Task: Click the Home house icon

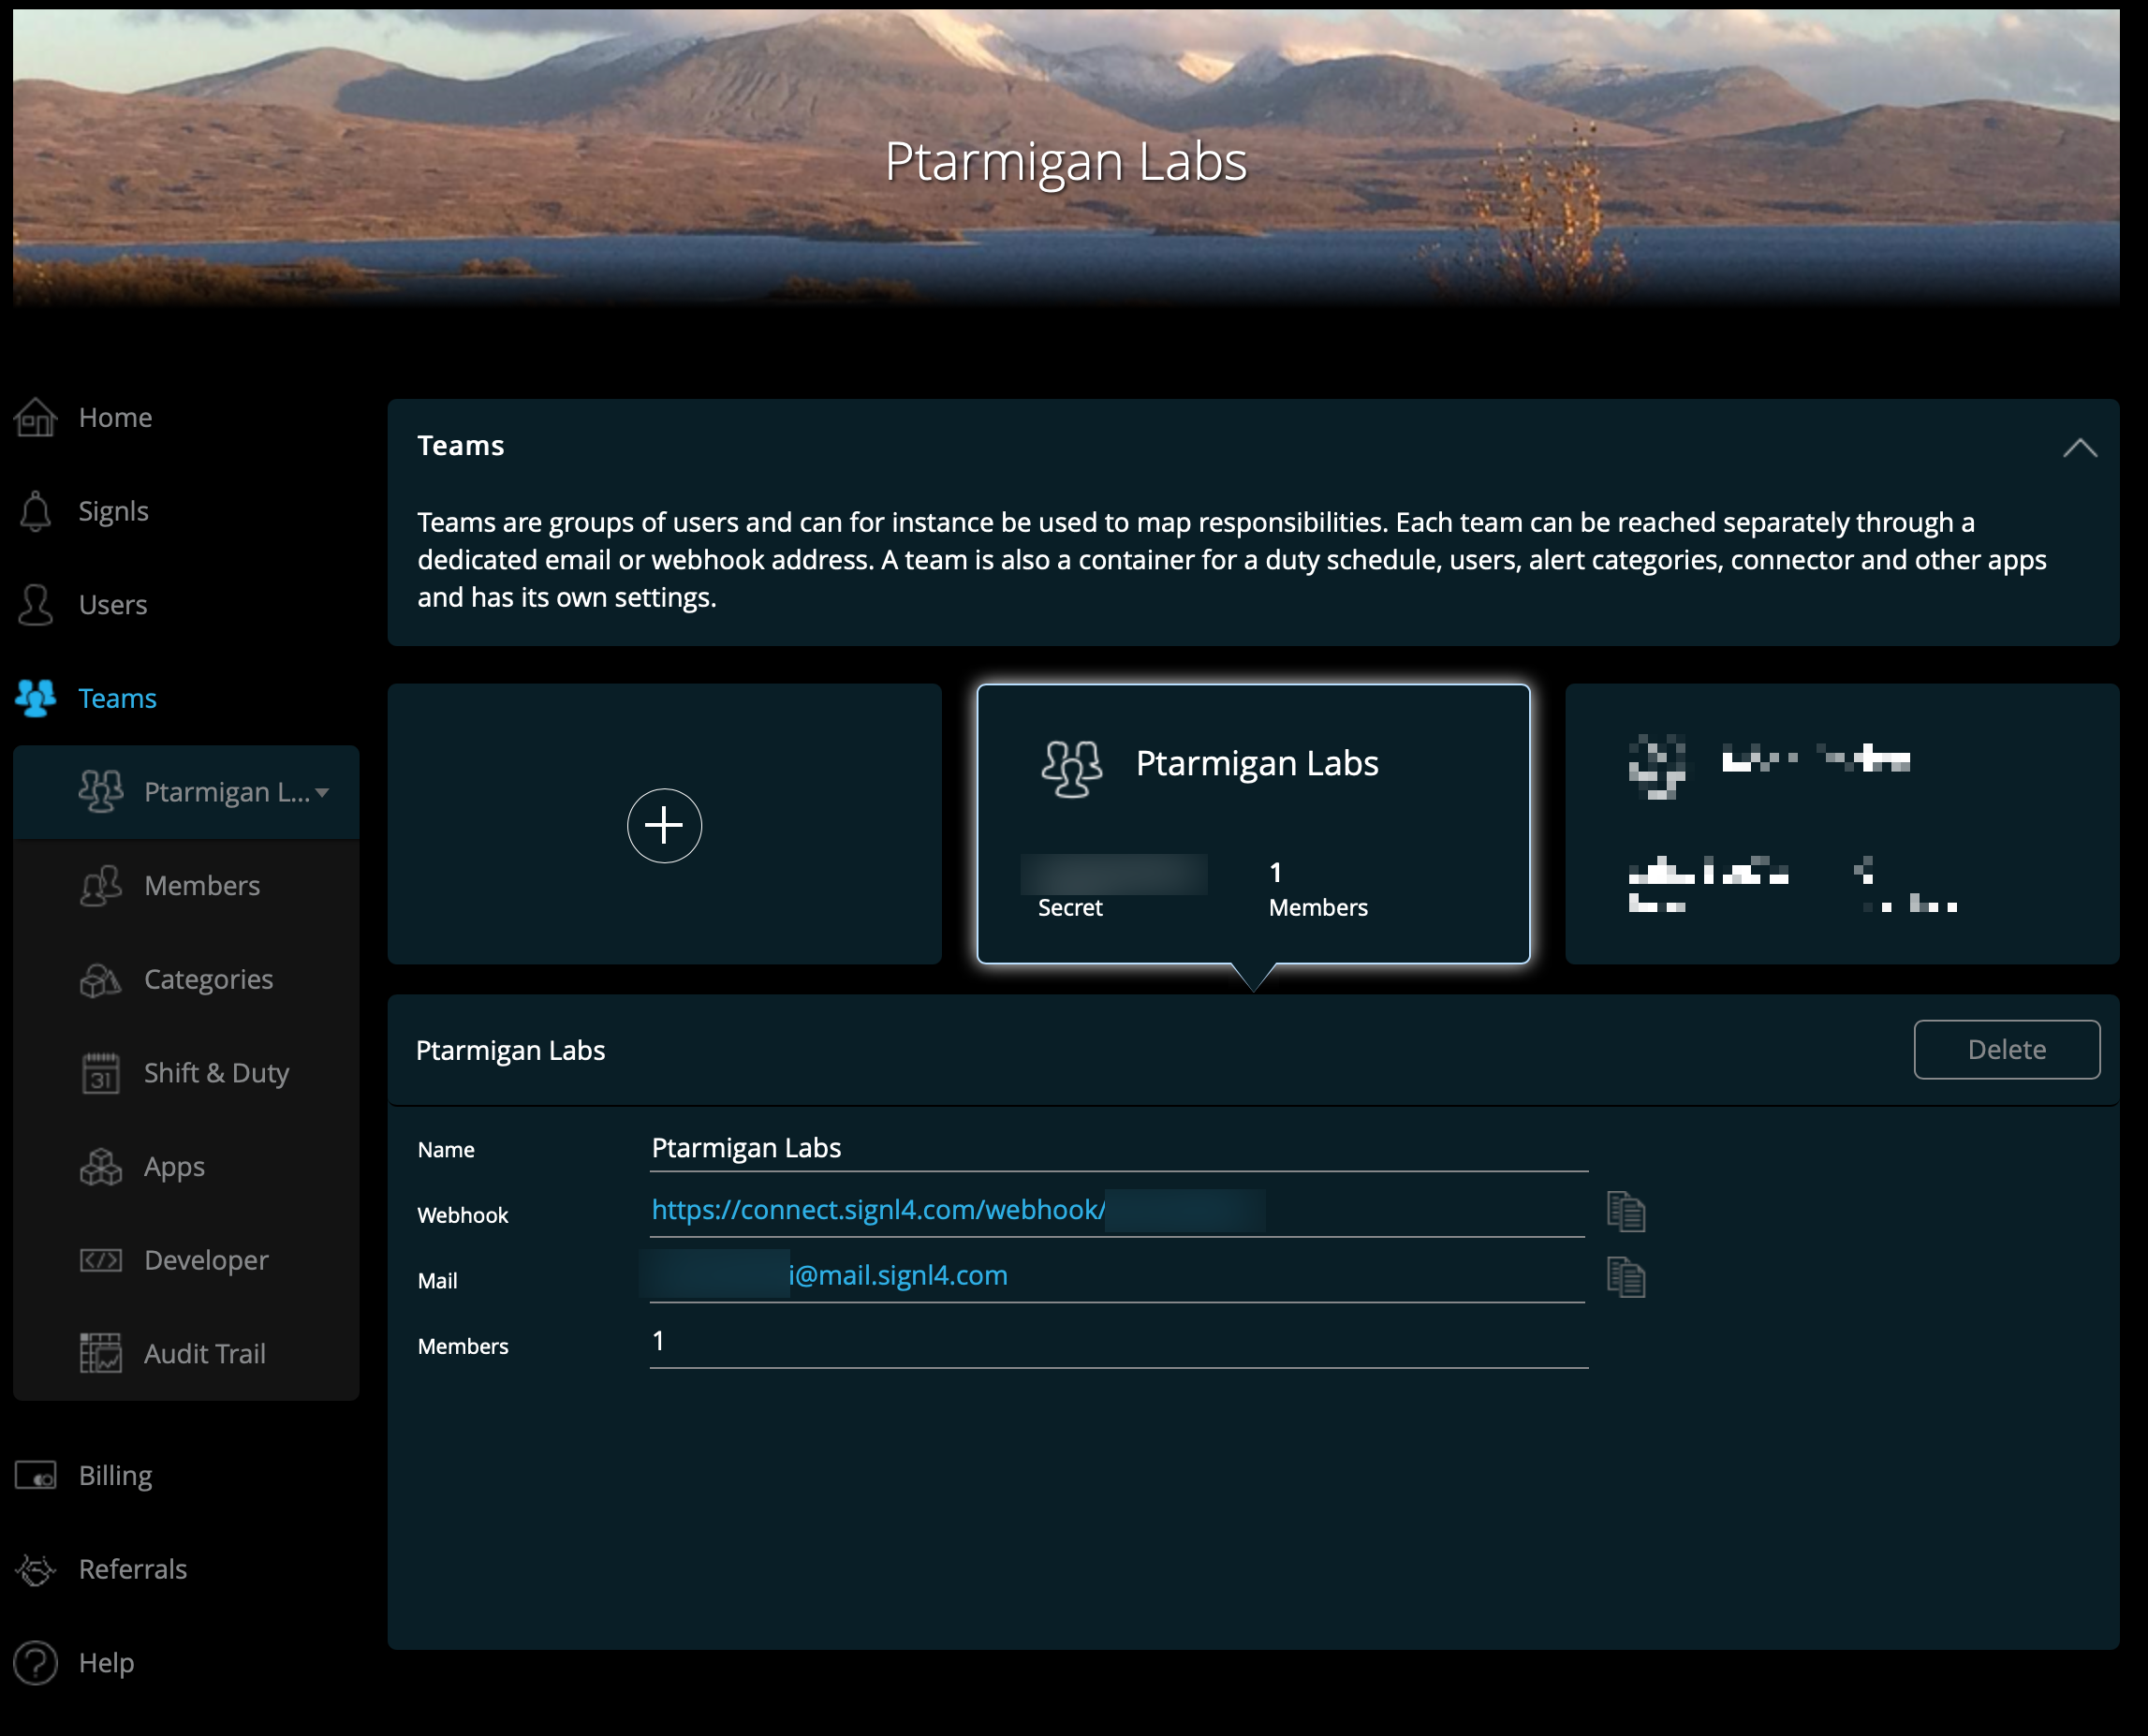Action: (36, 418)
